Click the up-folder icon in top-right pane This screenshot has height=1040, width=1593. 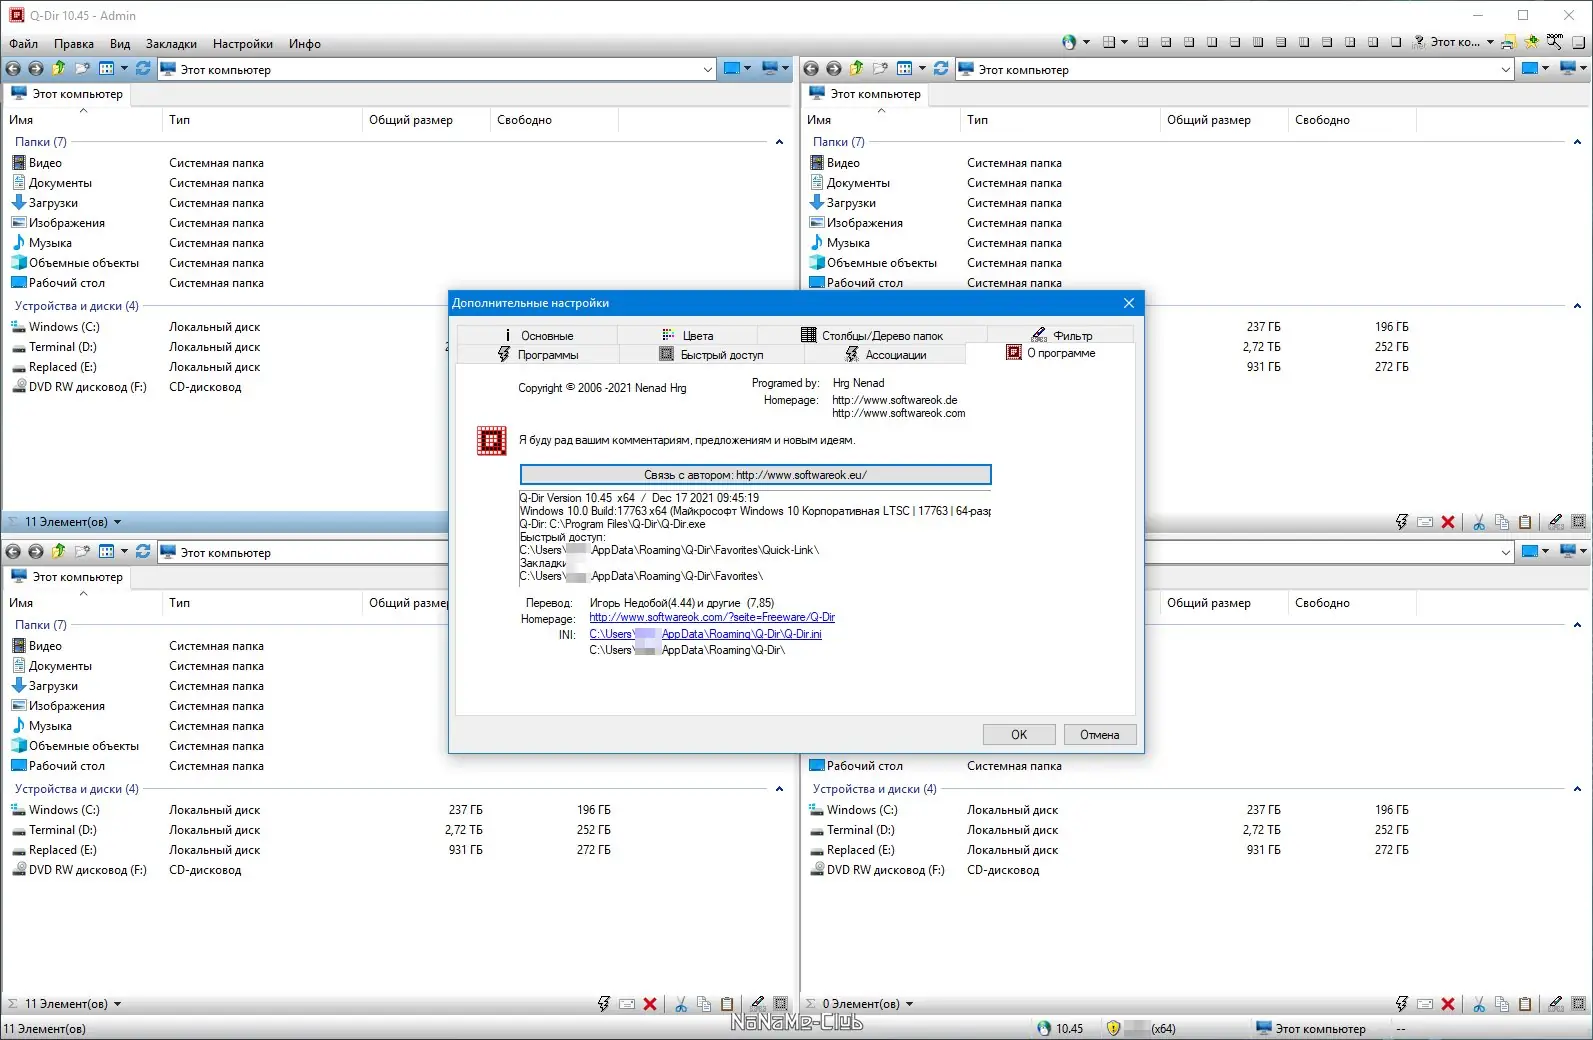tap(856, 69)
